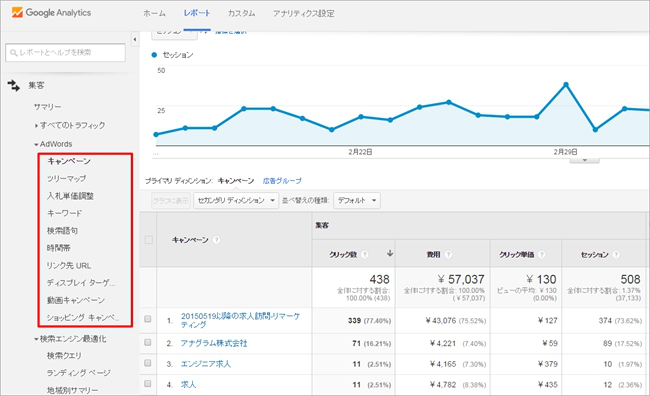Viewport: 650px width, 396px height.
Task: Click the クリック単価 column header
Action: point(517,254)
